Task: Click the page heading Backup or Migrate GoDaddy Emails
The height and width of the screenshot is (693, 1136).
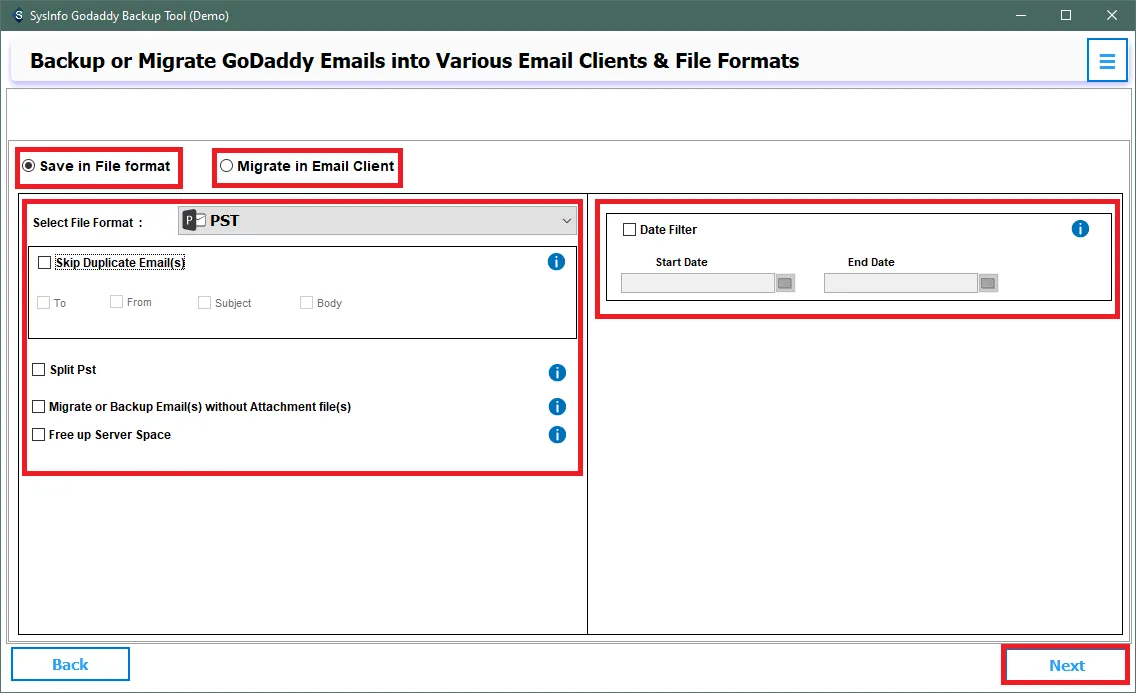Action: (x=414, y=61)
